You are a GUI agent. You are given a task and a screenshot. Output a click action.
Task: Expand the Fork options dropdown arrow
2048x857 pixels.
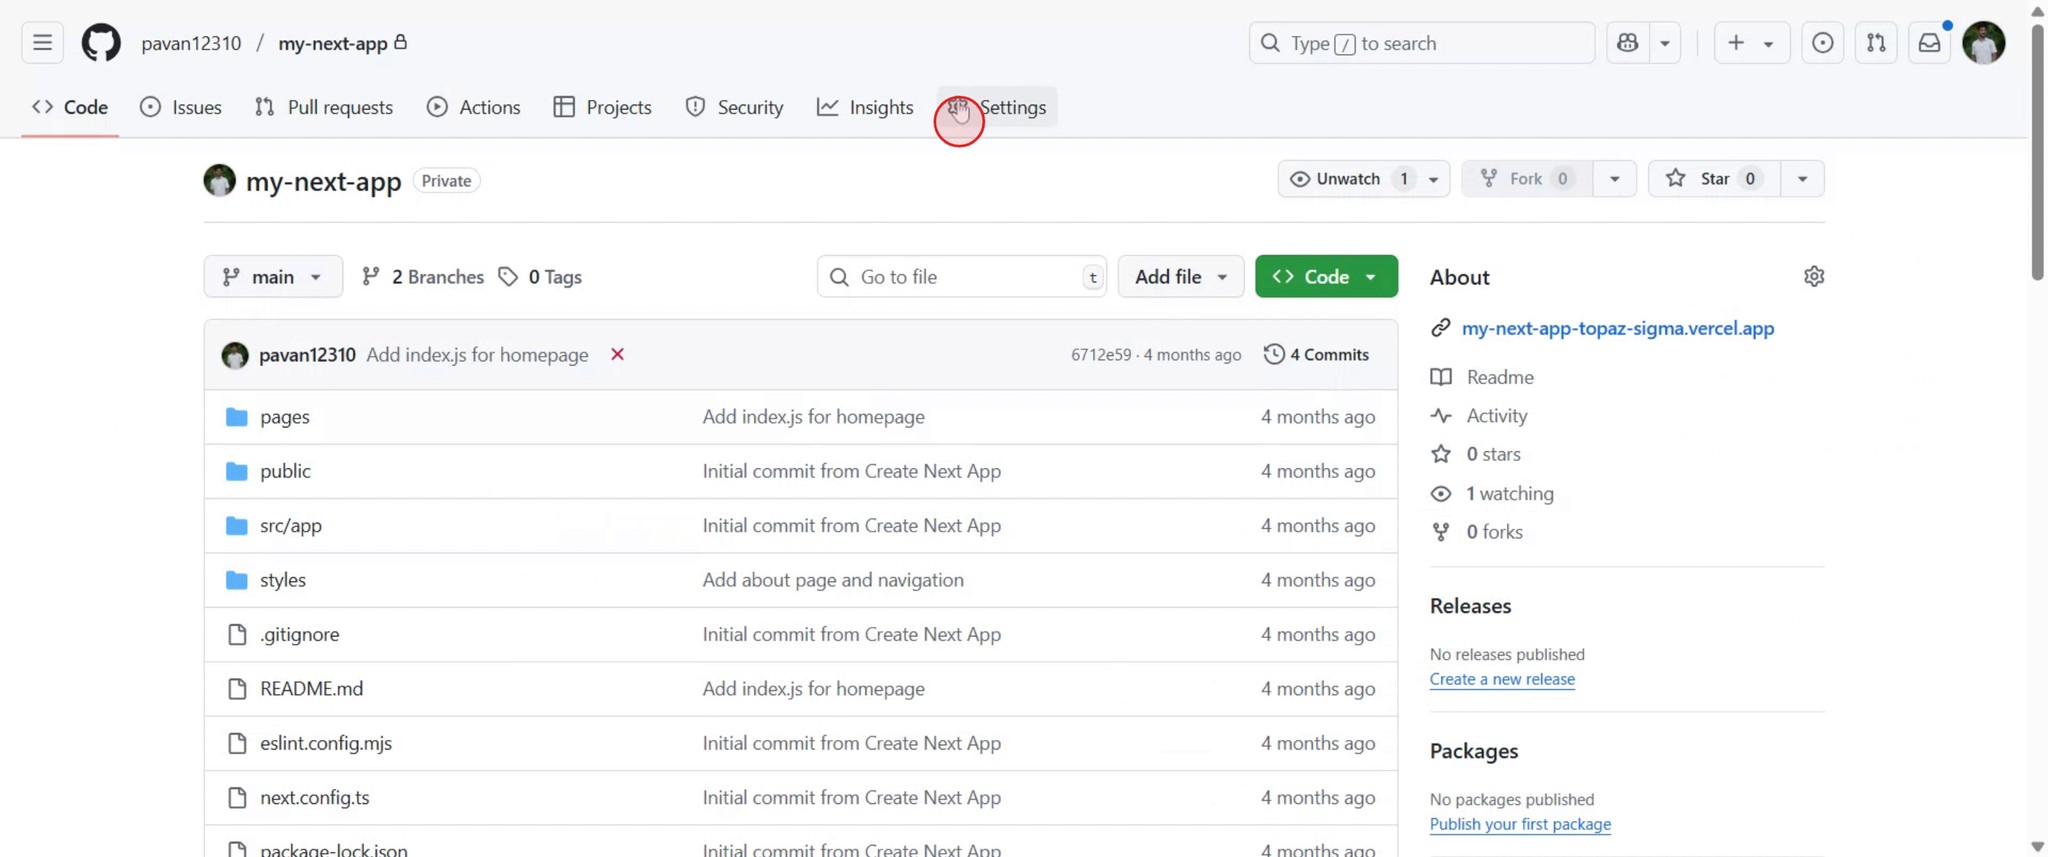(1614, 179)
